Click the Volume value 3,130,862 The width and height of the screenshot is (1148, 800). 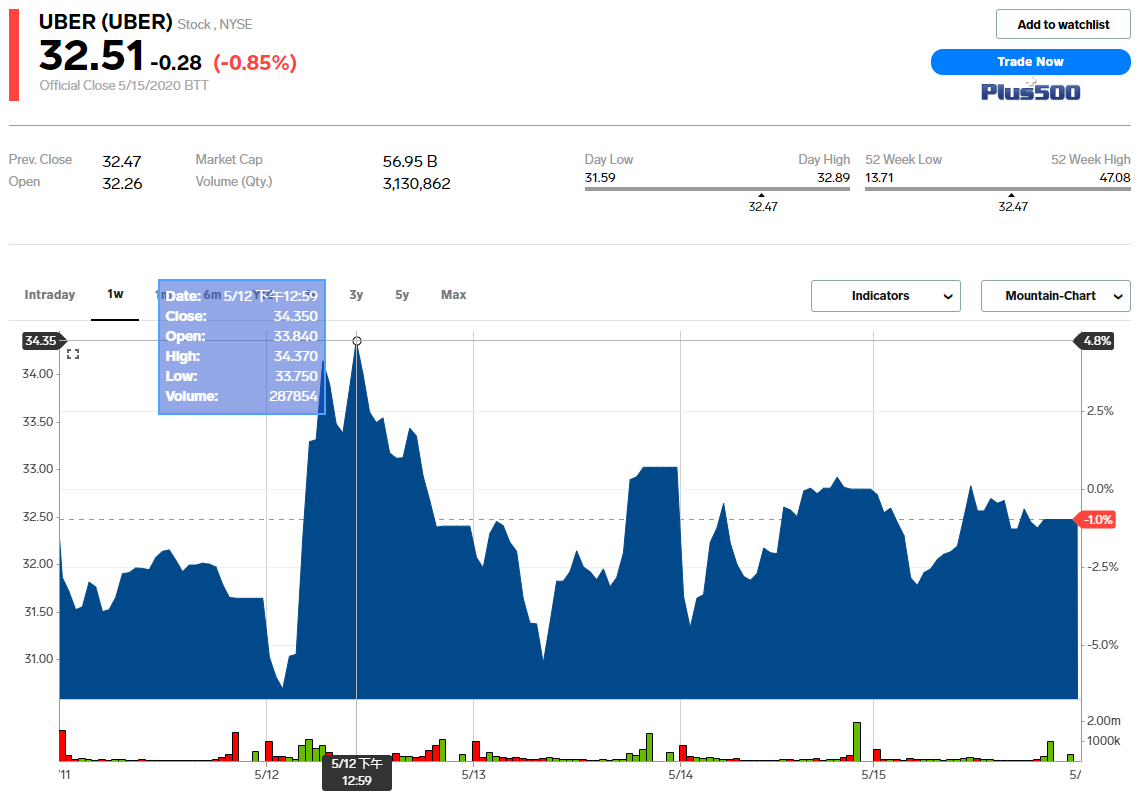417,184
